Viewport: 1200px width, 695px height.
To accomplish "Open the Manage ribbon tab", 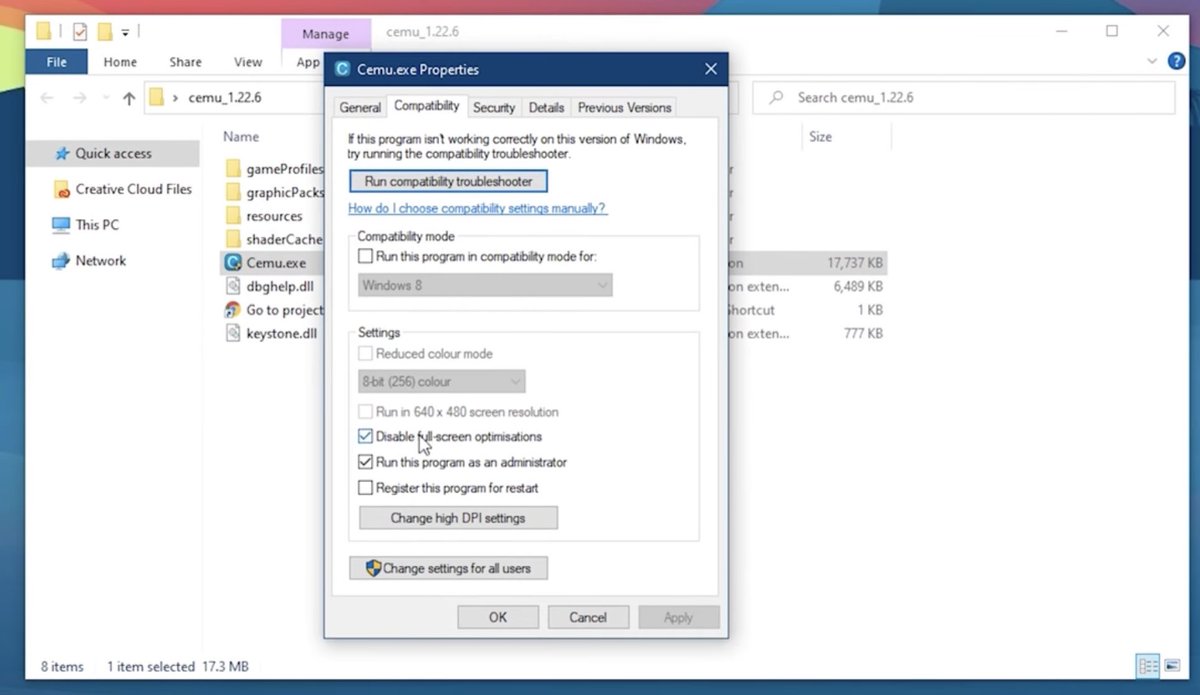I will pyautogui.click(x=325, y=34).
